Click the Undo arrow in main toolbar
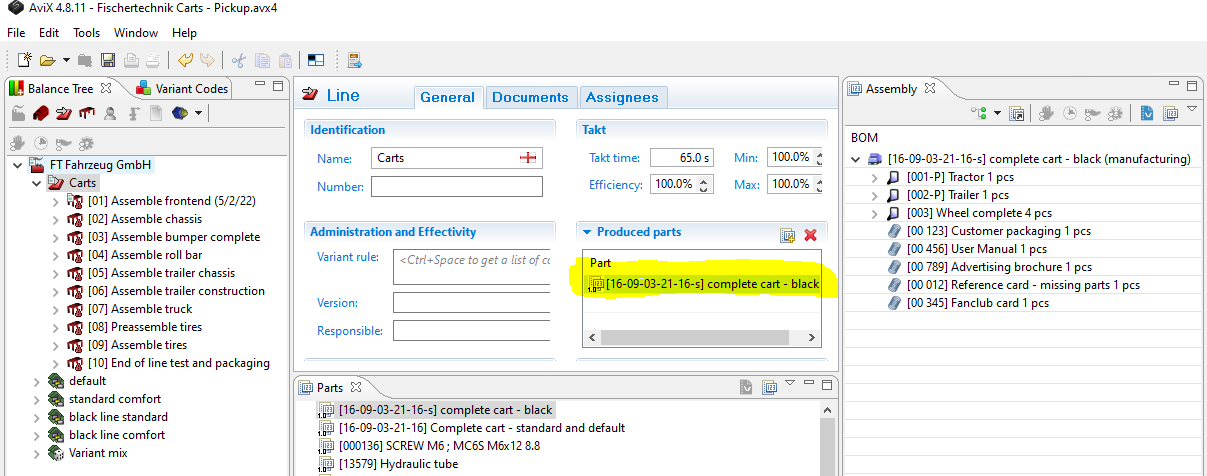1207x476 pixels. tap(186, 60)
